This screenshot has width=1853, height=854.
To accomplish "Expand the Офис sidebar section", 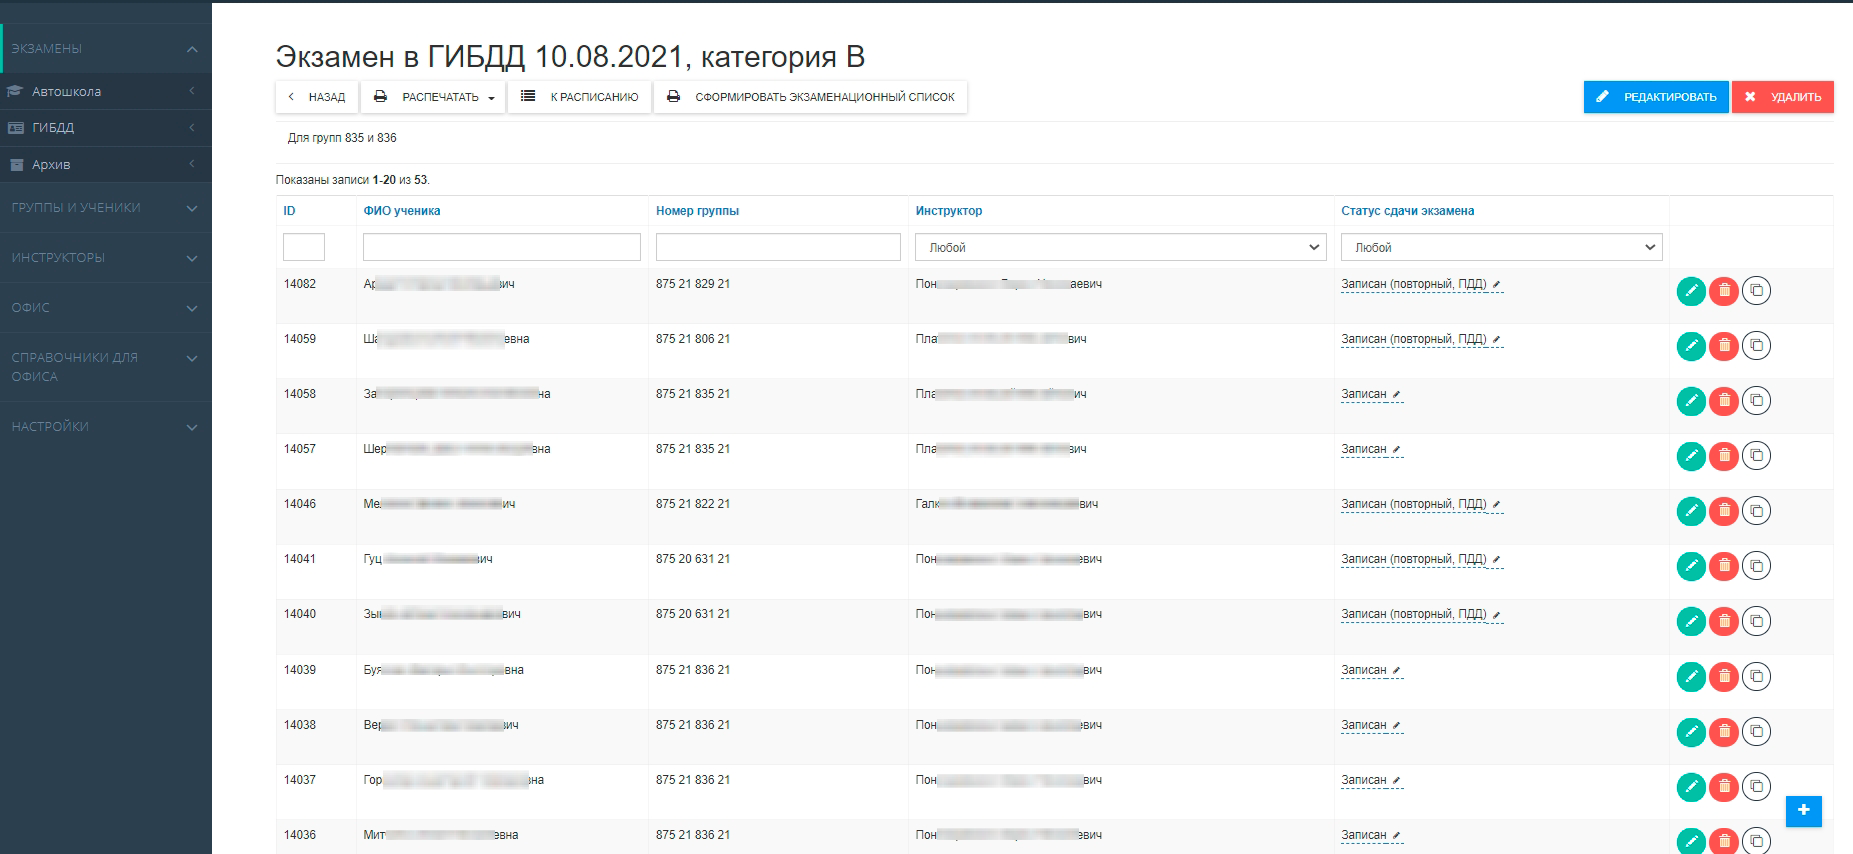I will click(x=105, y=308).
